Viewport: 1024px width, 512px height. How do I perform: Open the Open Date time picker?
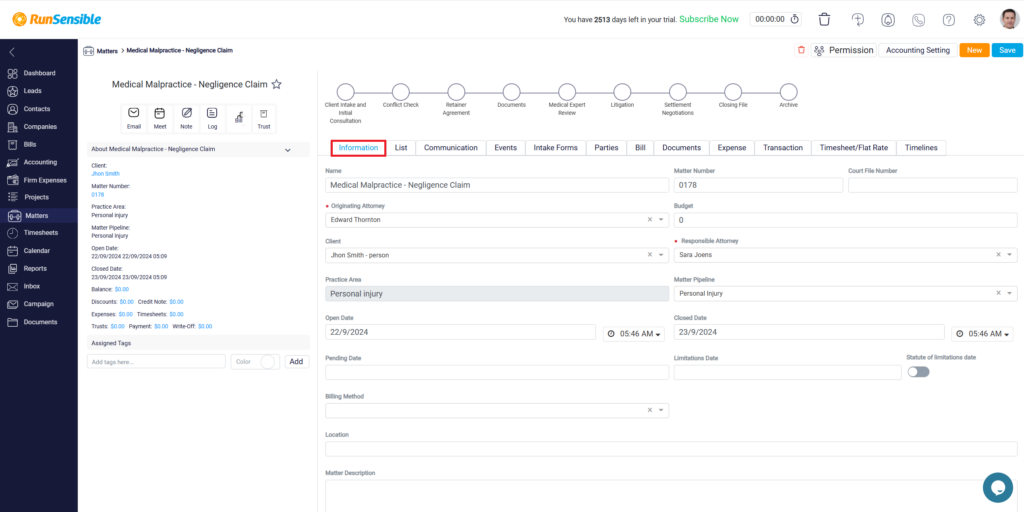click(633, 334)
